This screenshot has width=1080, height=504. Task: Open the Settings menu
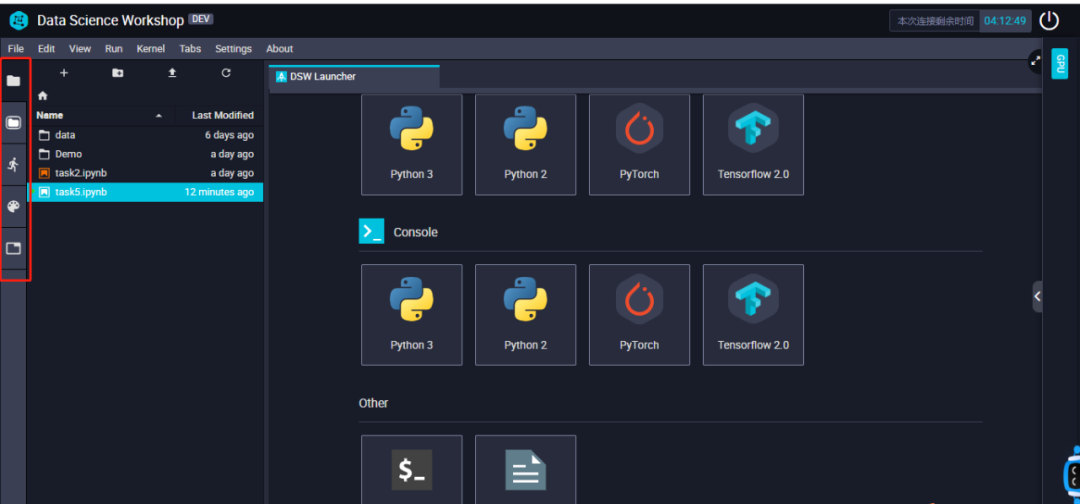(x=233, y=49)
